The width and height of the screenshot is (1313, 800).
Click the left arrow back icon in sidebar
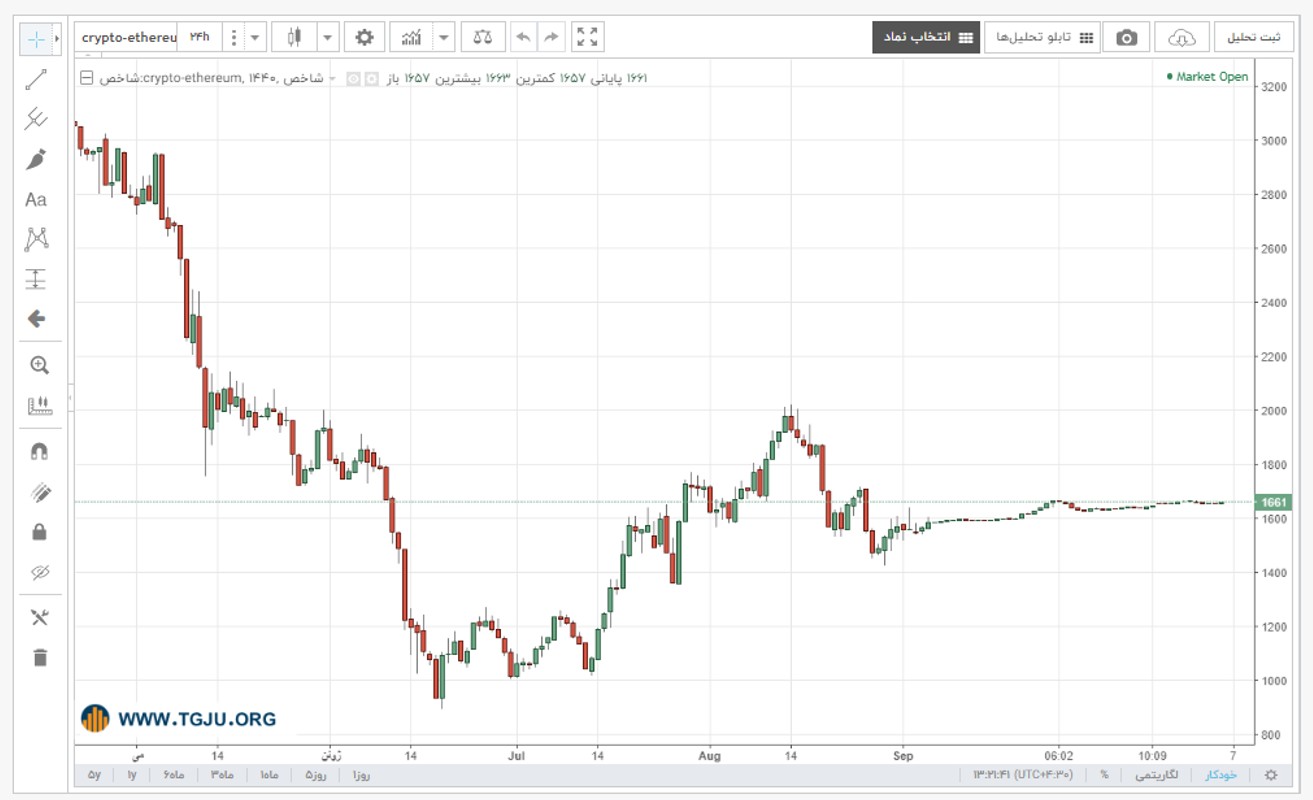click(36, 319)
